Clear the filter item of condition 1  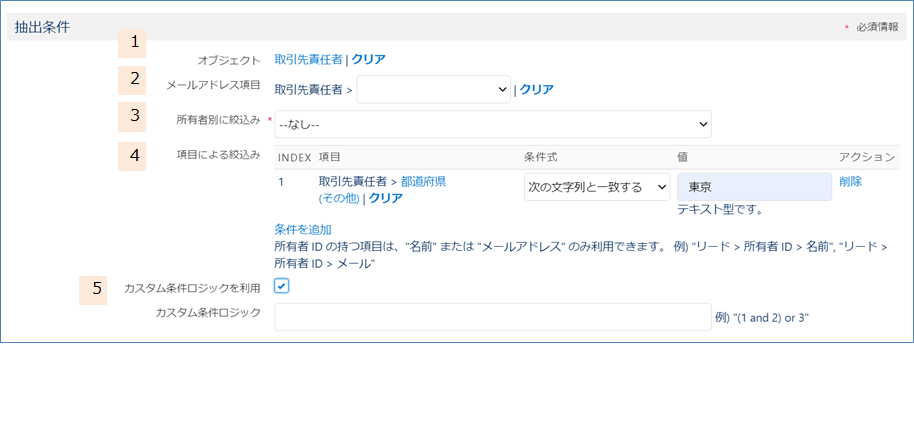click(385, 198)
